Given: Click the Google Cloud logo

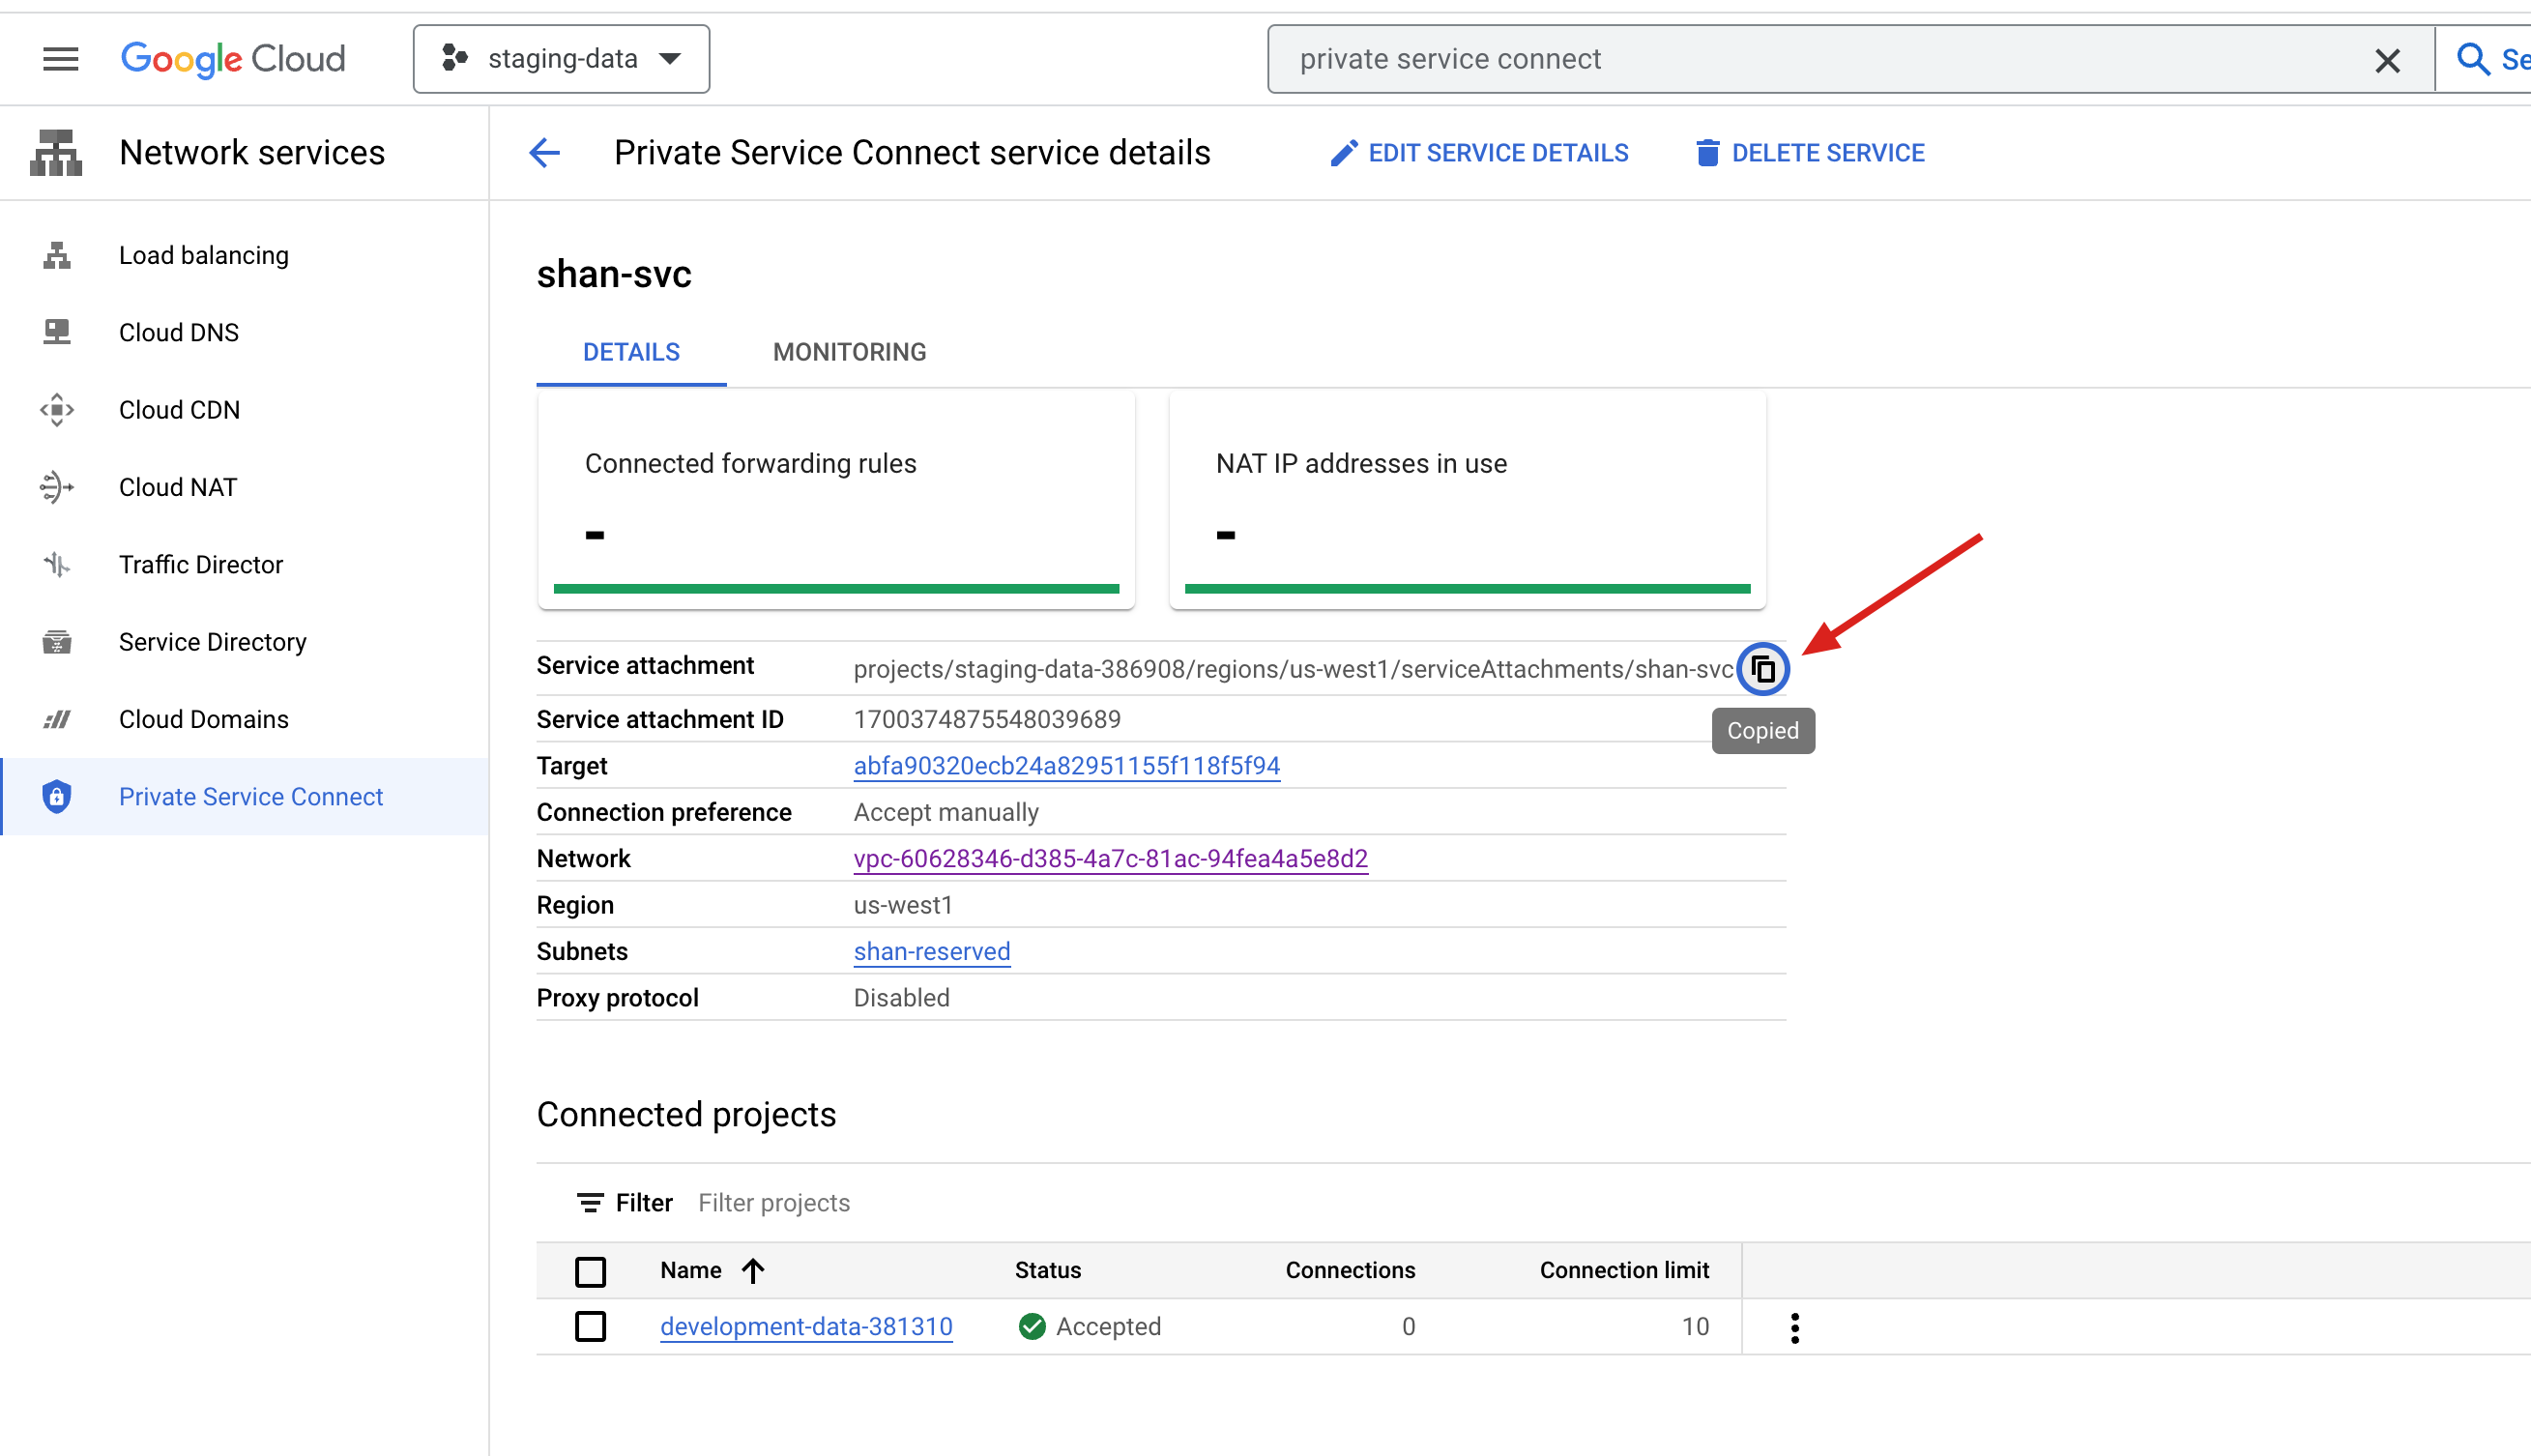Looking at the screenshot, I should pyautogui.click(x=233, y=59).
